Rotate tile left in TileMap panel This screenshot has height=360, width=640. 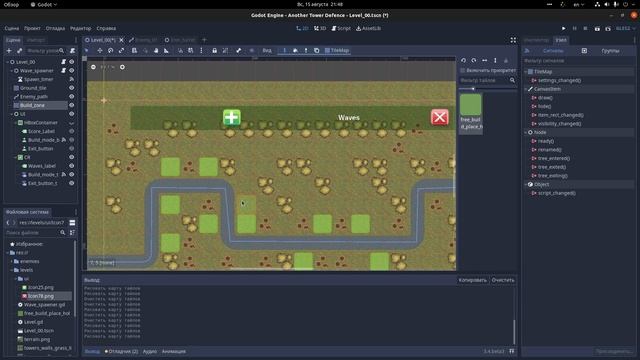pos(463,60)
